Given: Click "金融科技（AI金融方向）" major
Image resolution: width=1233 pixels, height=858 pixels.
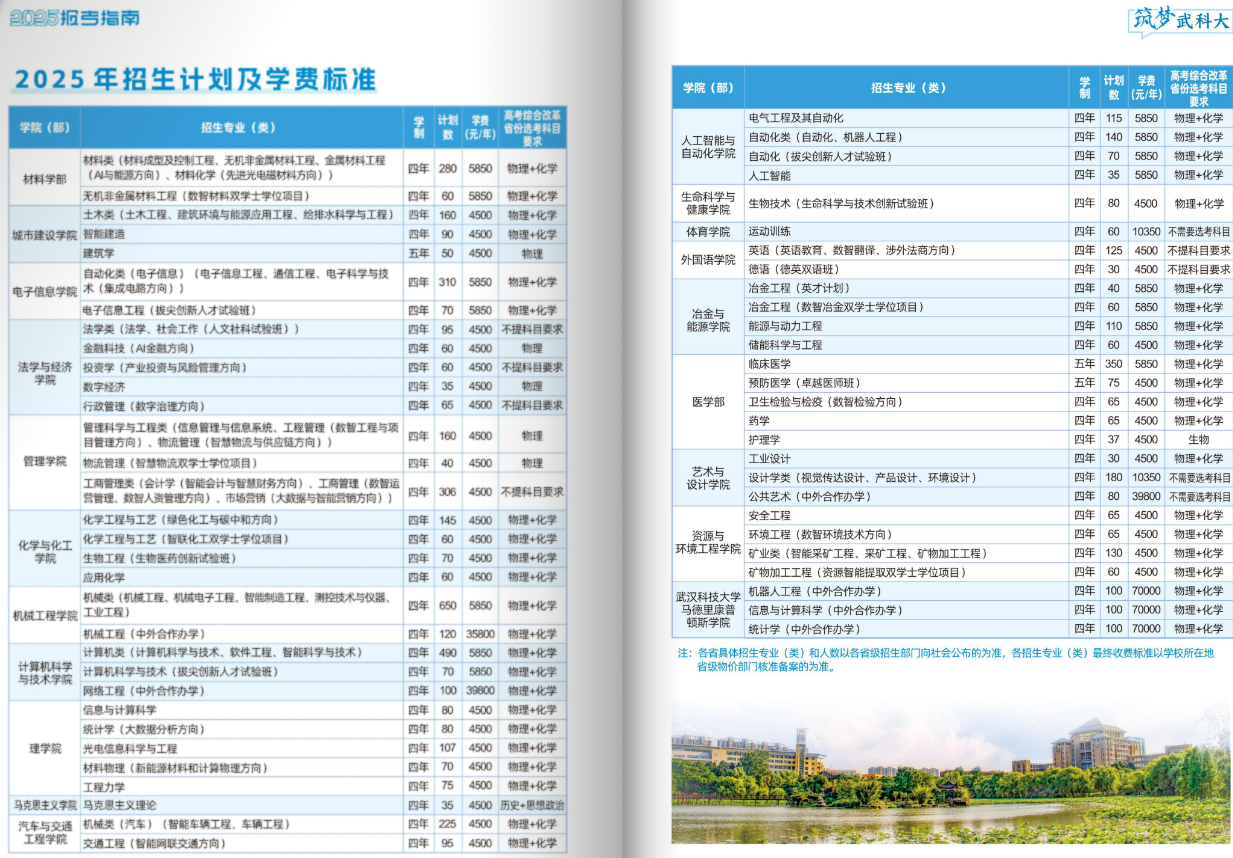Looking at the screenshot, I should tap(140, 348).
